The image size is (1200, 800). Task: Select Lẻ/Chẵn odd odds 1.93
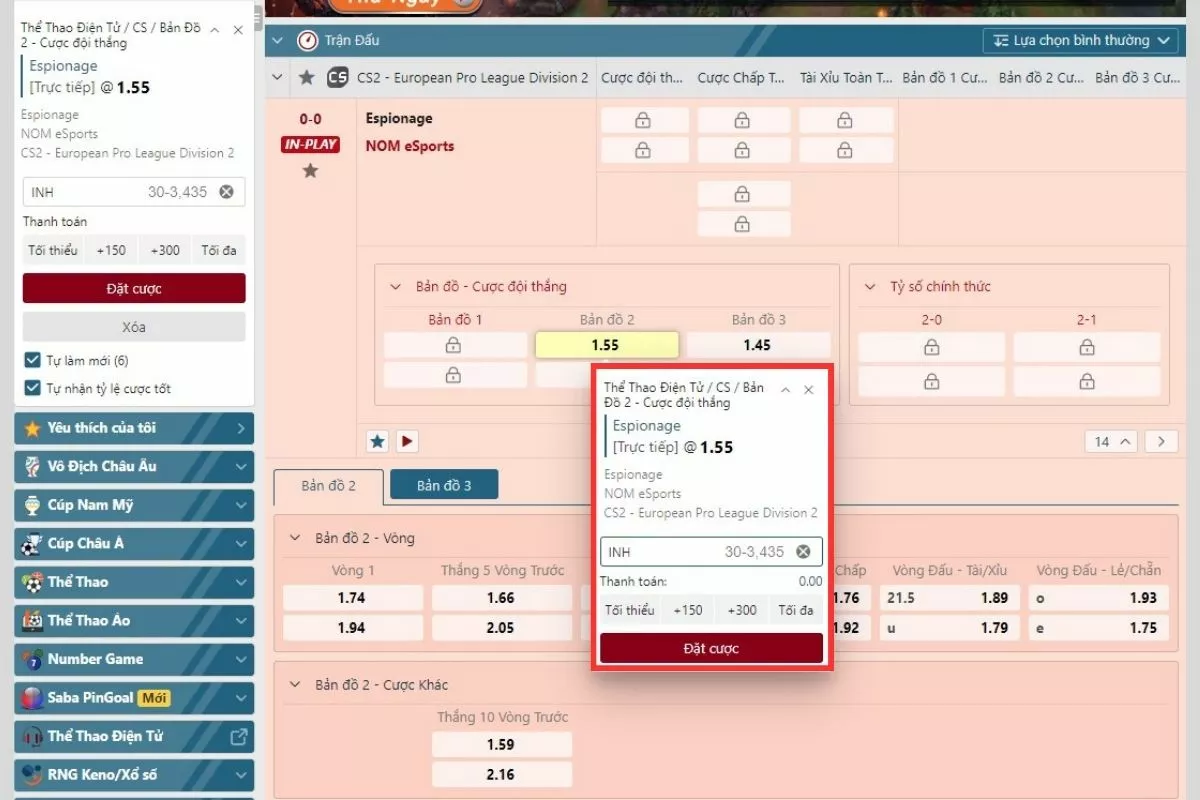tap(1100, 598)
